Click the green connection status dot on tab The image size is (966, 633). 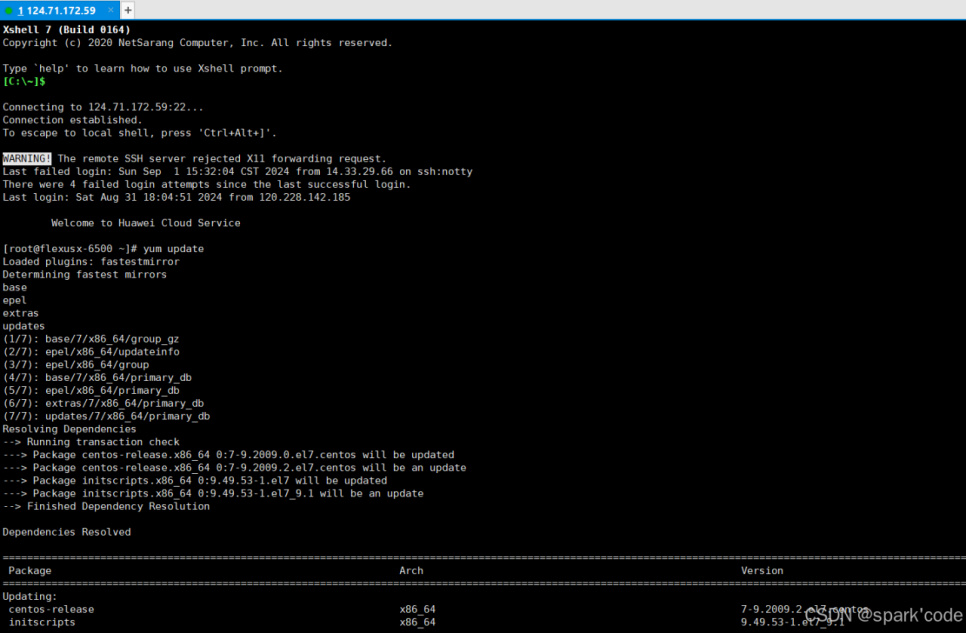tap(9, 10)
